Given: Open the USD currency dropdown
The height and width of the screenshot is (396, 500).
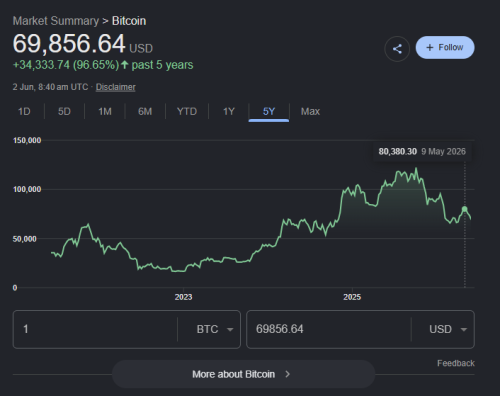Looking at the screenshot, I should coord(448,329).
